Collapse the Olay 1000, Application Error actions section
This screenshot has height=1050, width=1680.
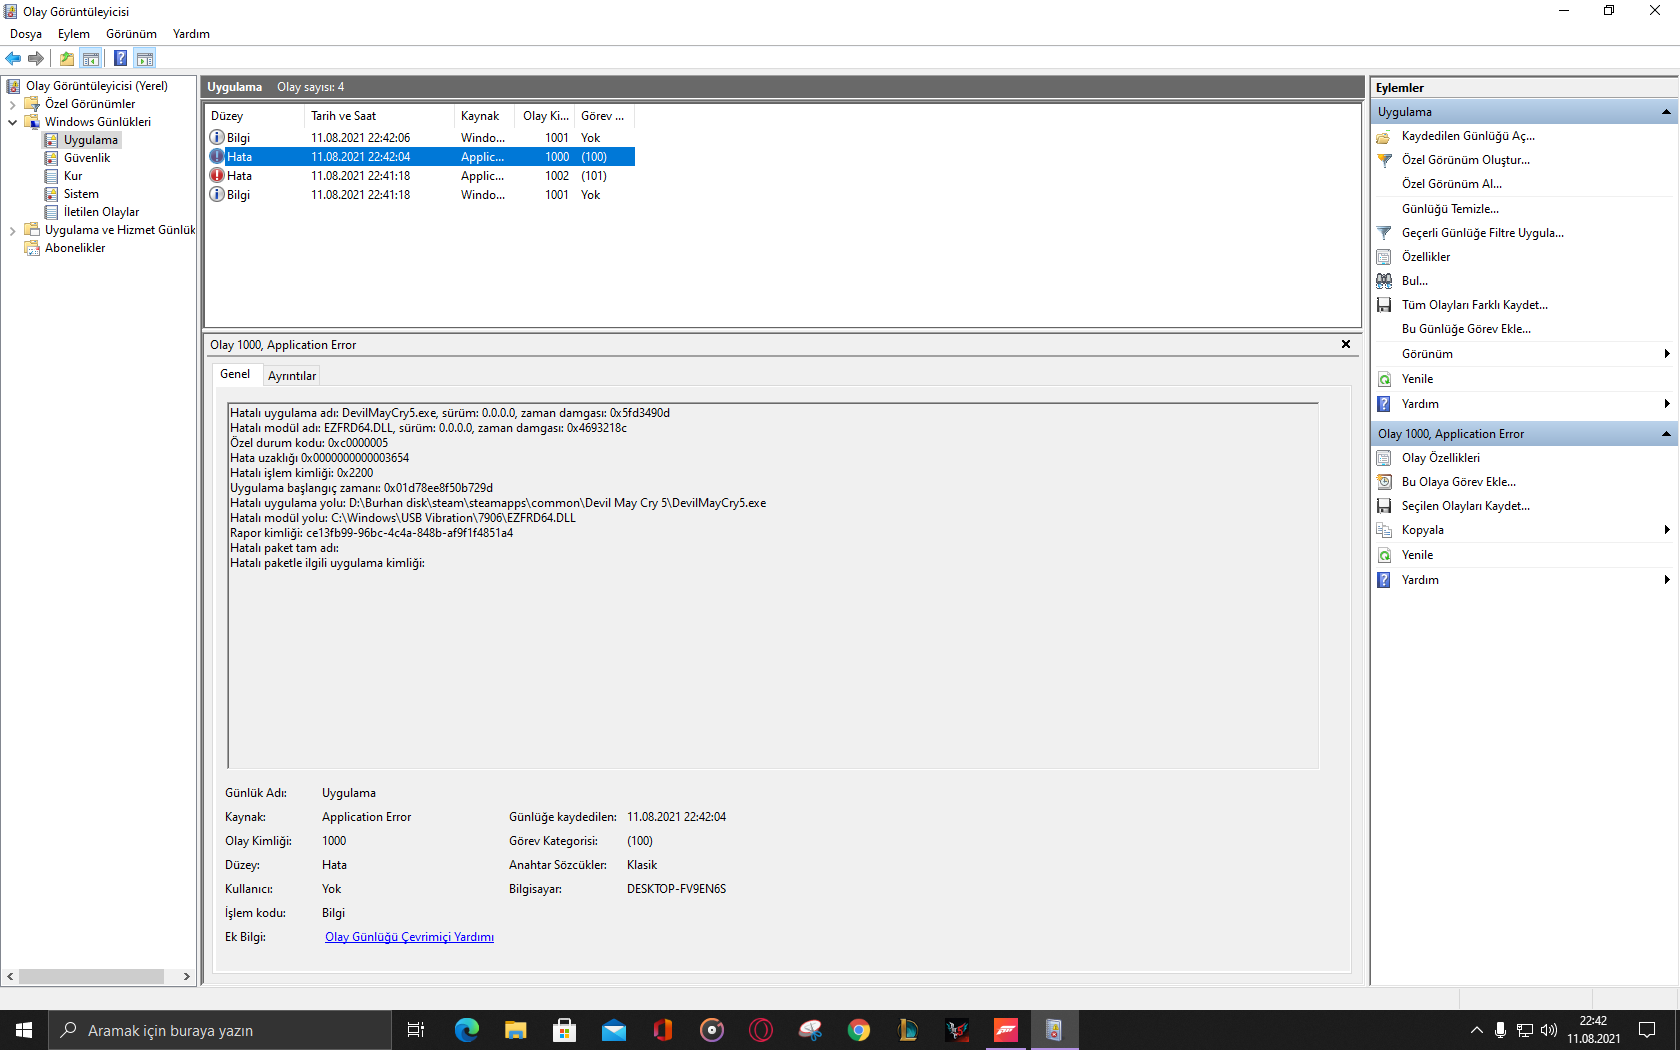pos(1666,434)
